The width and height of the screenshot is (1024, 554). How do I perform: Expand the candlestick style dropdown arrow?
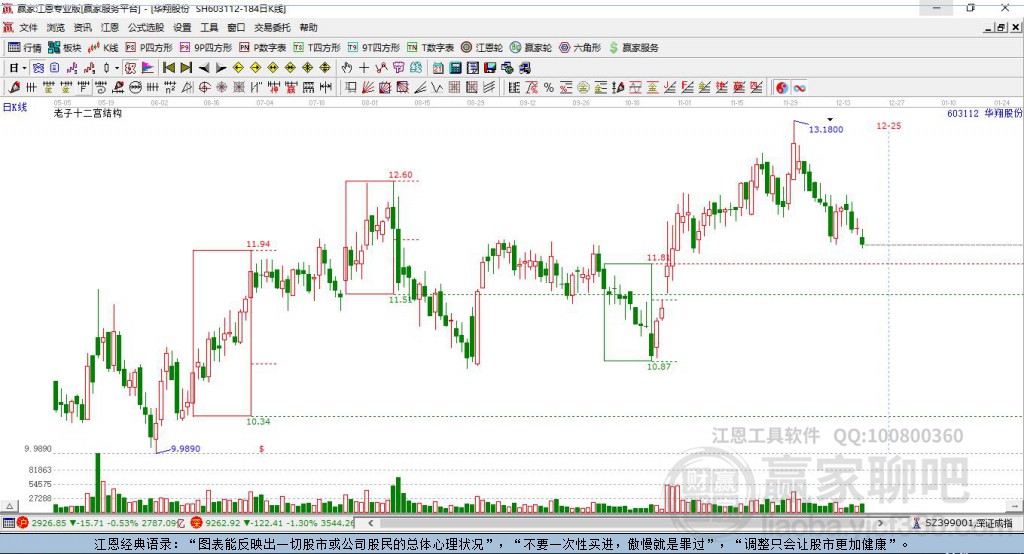click(x=117, y=68)
